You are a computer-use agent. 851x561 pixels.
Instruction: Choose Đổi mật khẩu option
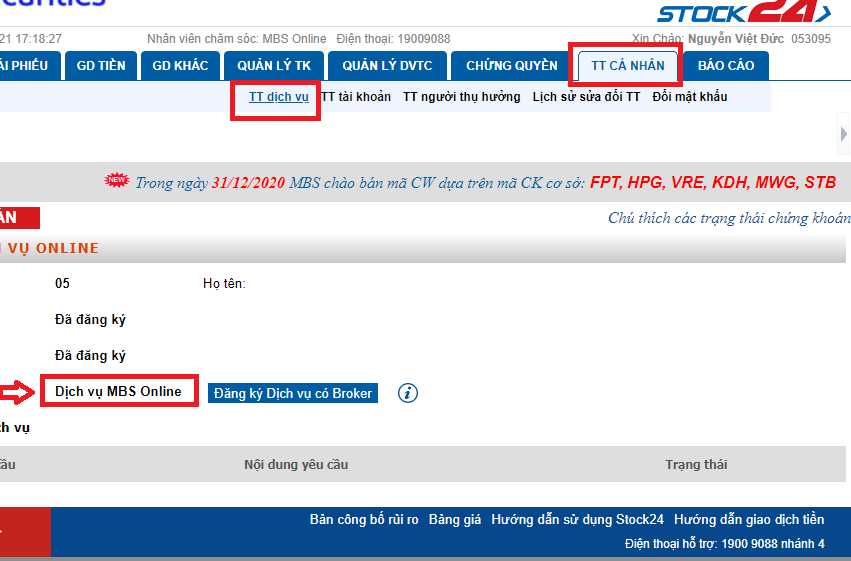tap(689, 97)
